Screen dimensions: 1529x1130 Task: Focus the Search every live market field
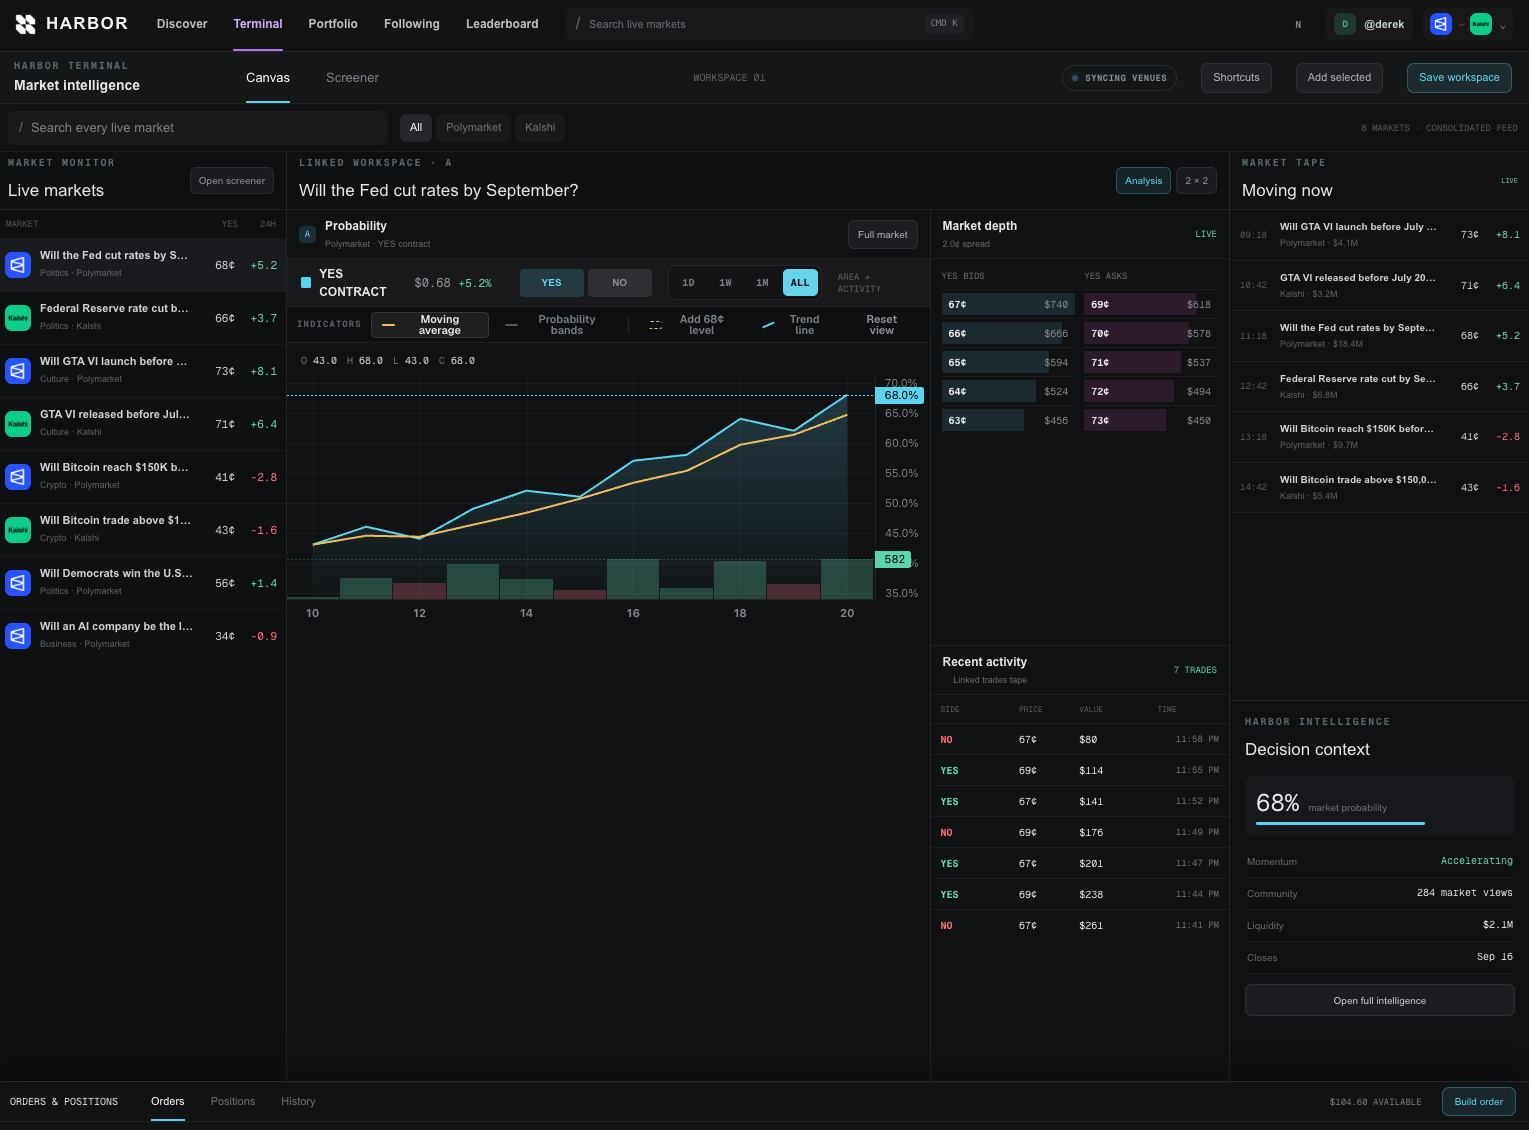click(x=198, y=127)
